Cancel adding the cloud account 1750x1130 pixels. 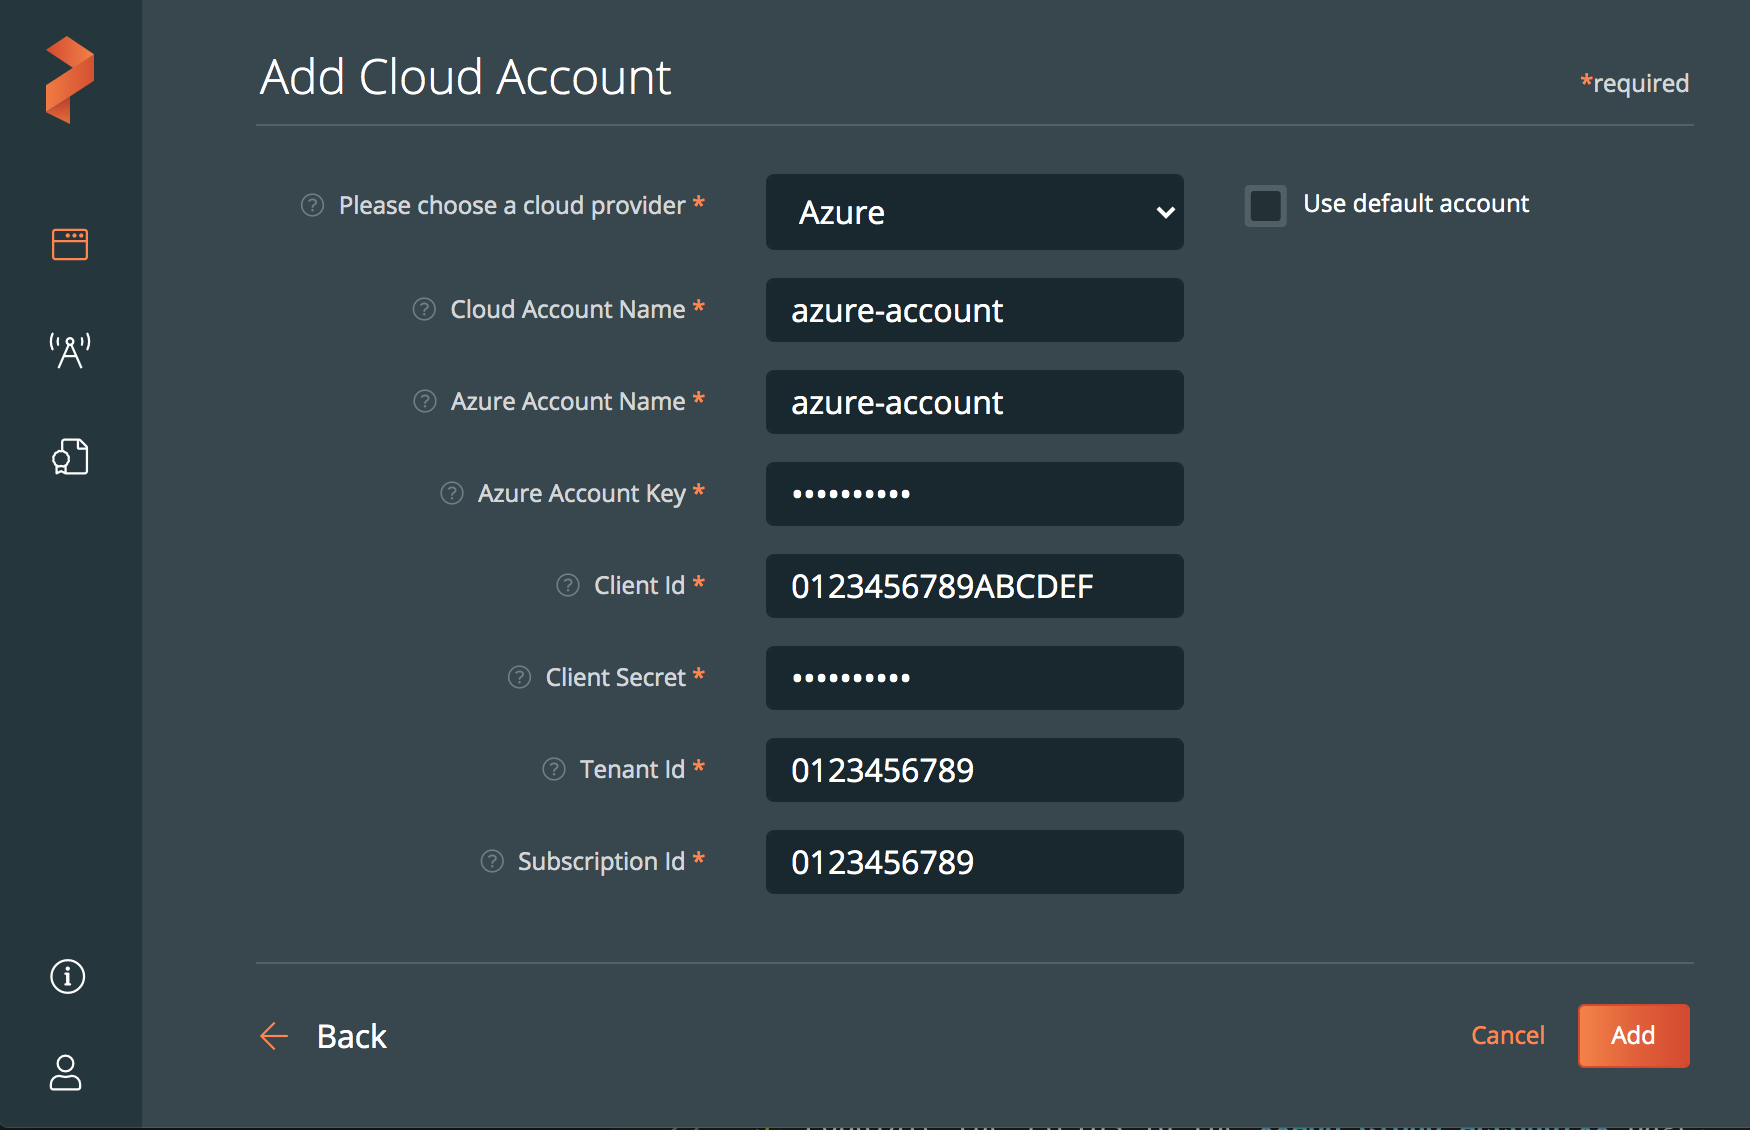click(1507, 1036)
